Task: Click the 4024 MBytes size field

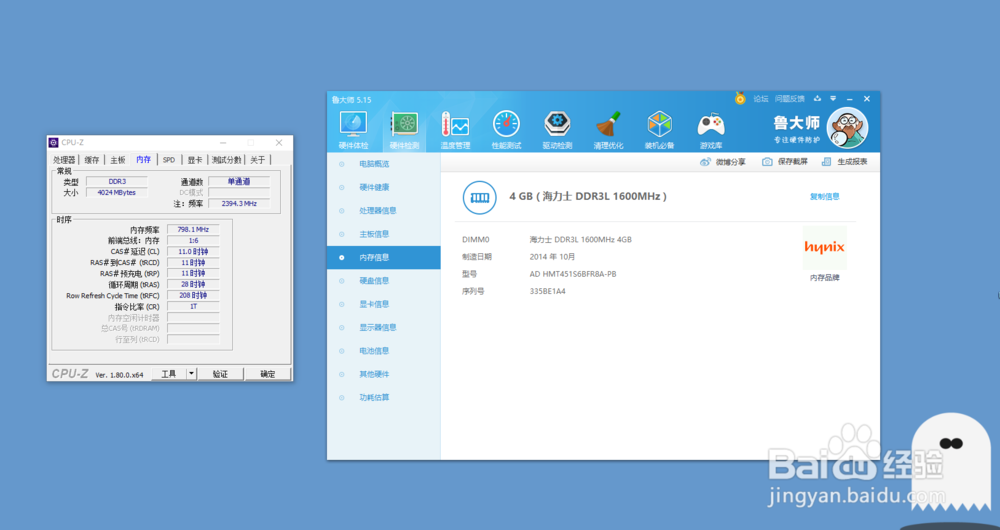Action: point(117,193)
